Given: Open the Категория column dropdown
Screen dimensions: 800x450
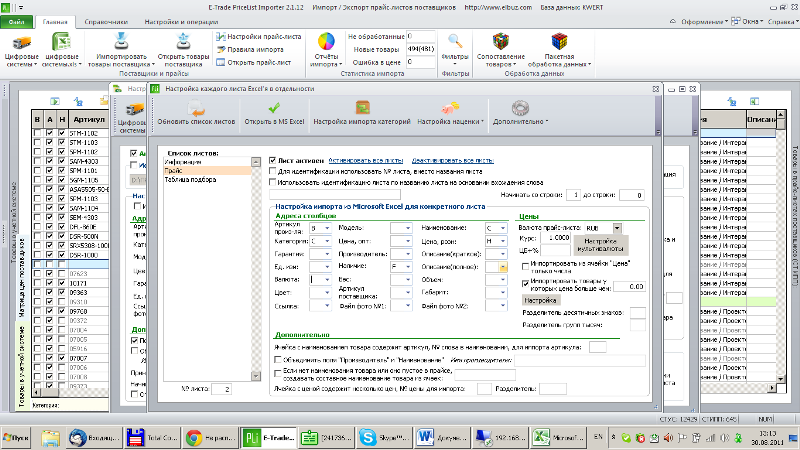Looking at the screenshot, I should click(327, 241).
